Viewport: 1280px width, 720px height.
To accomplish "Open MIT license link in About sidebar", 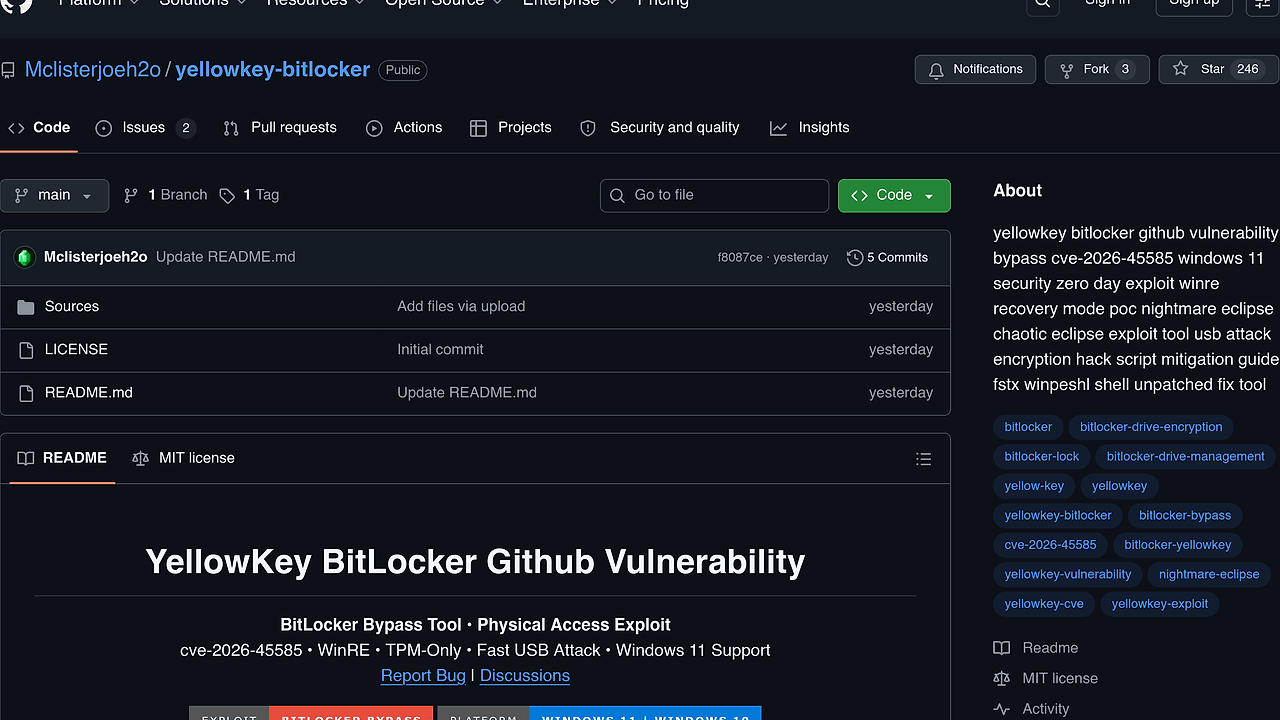I will tap(1046, 678).
